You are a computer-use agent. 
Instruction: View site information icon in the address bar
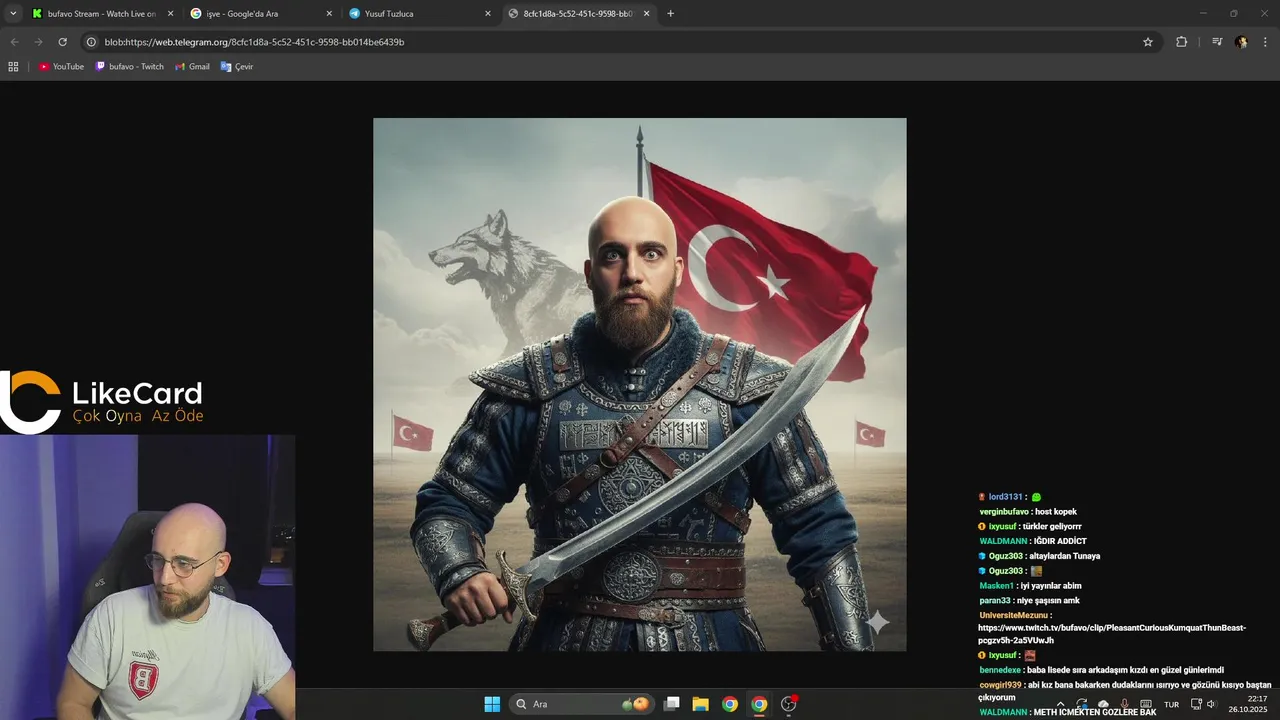[91, 42]
